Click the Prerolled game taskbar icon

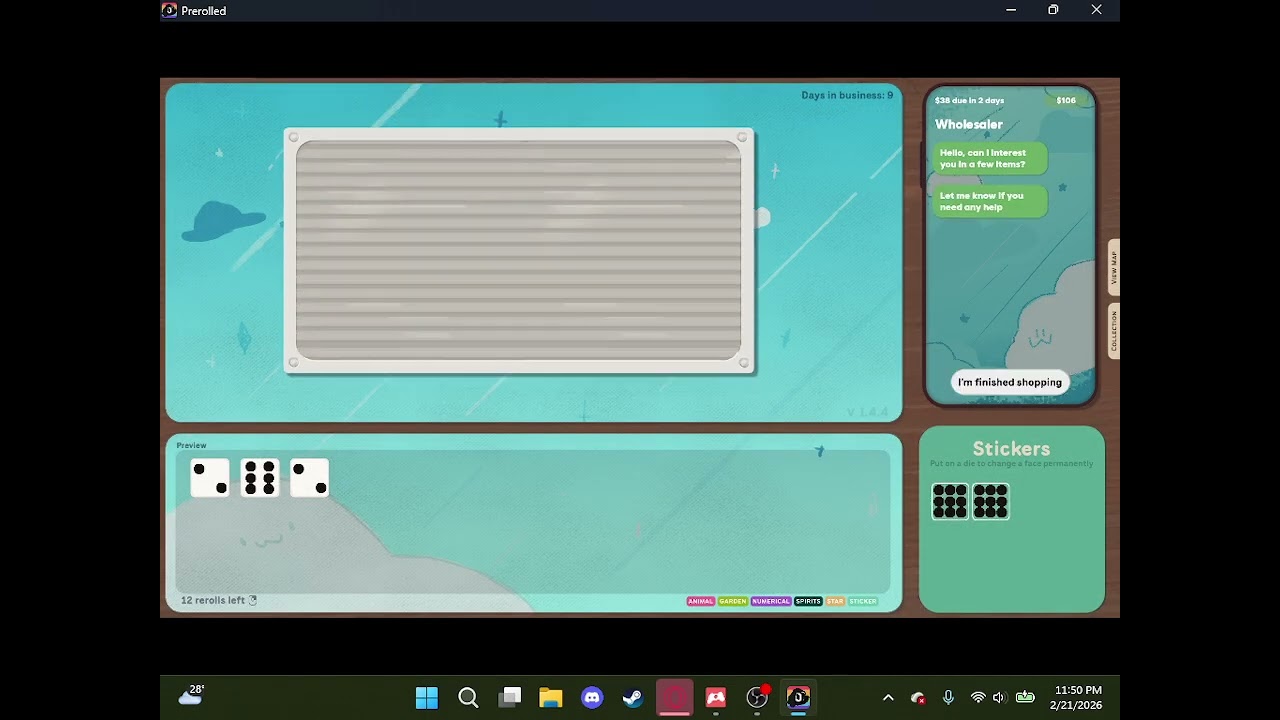pyautogui.click(x=798, y=697)
